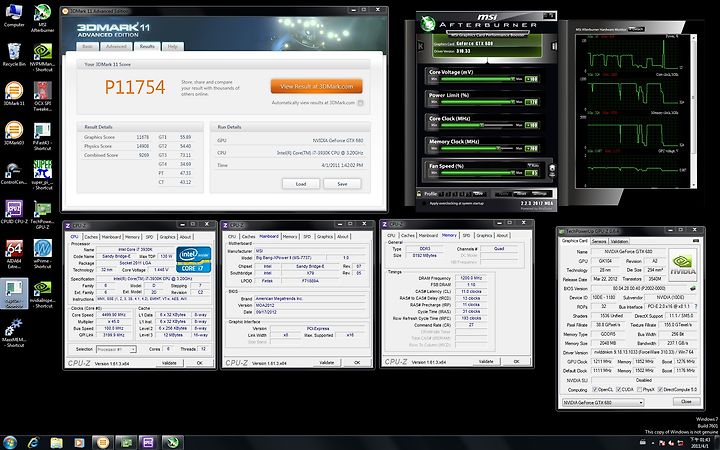The width and height of the screenshot is (720, 450).
Task: Open the Sensors tab in GPU-Z
Action: [599, 241]
